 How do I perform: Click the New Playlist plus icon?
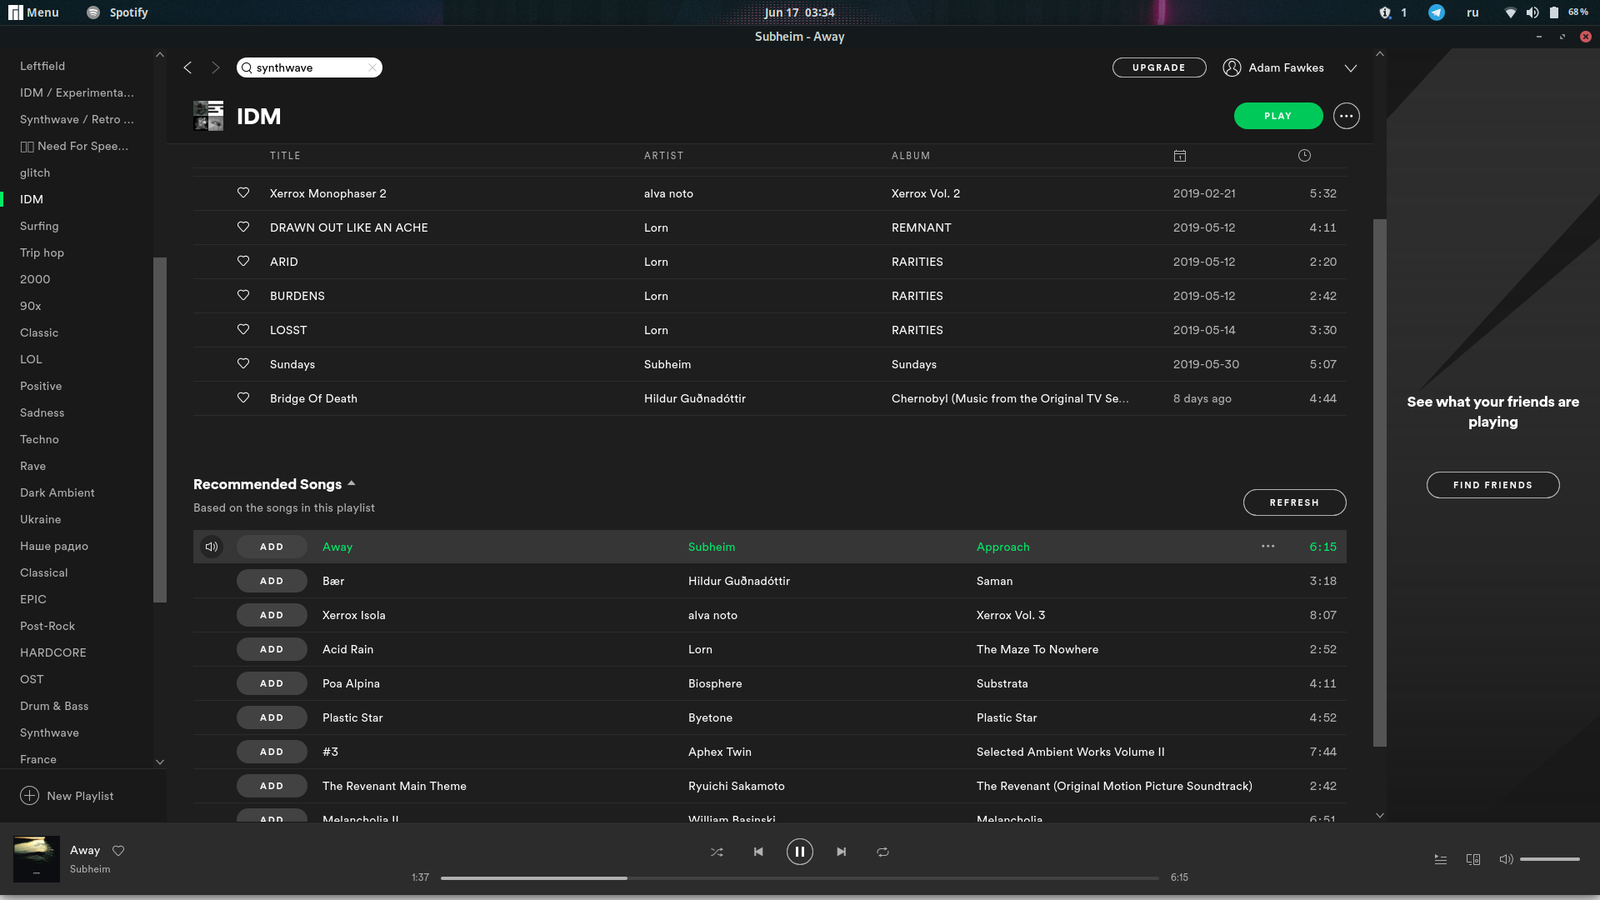point(30,796)
